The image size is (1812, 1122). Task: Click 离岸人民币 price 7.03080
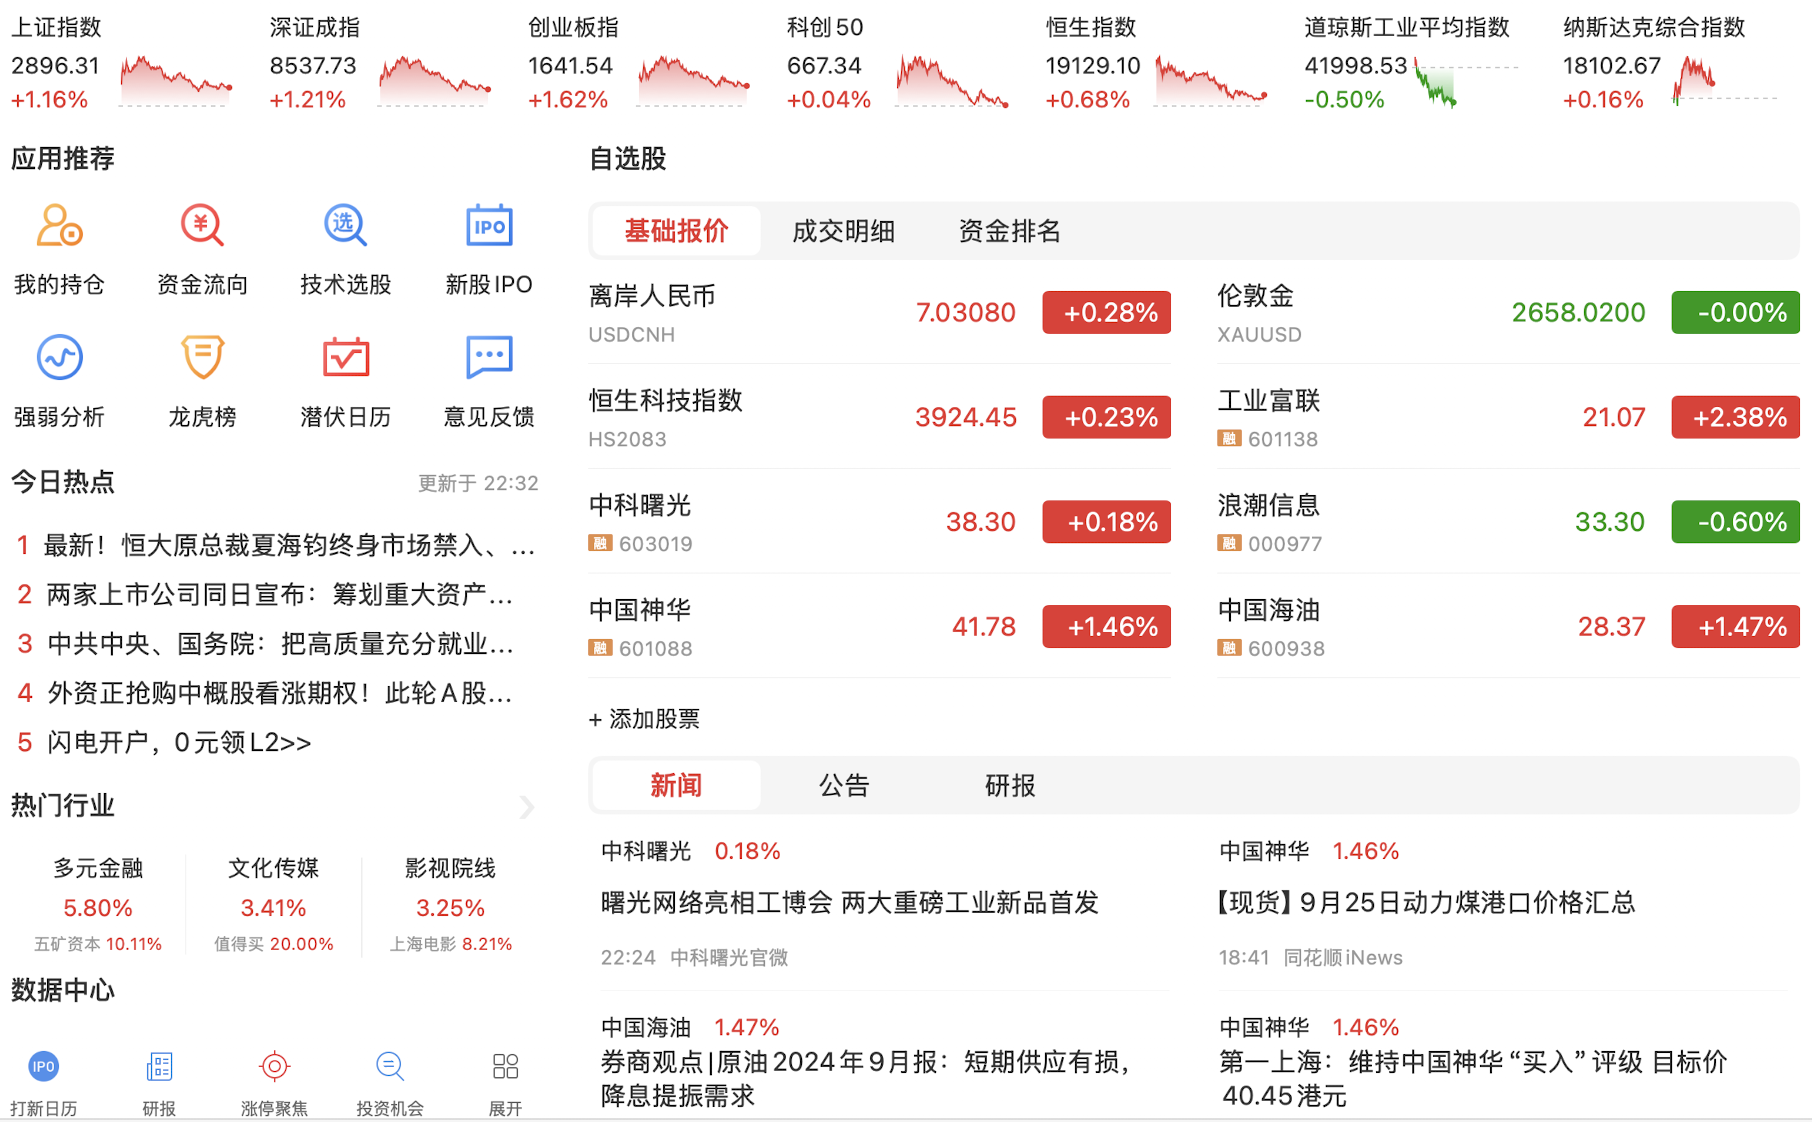[965, 313]
